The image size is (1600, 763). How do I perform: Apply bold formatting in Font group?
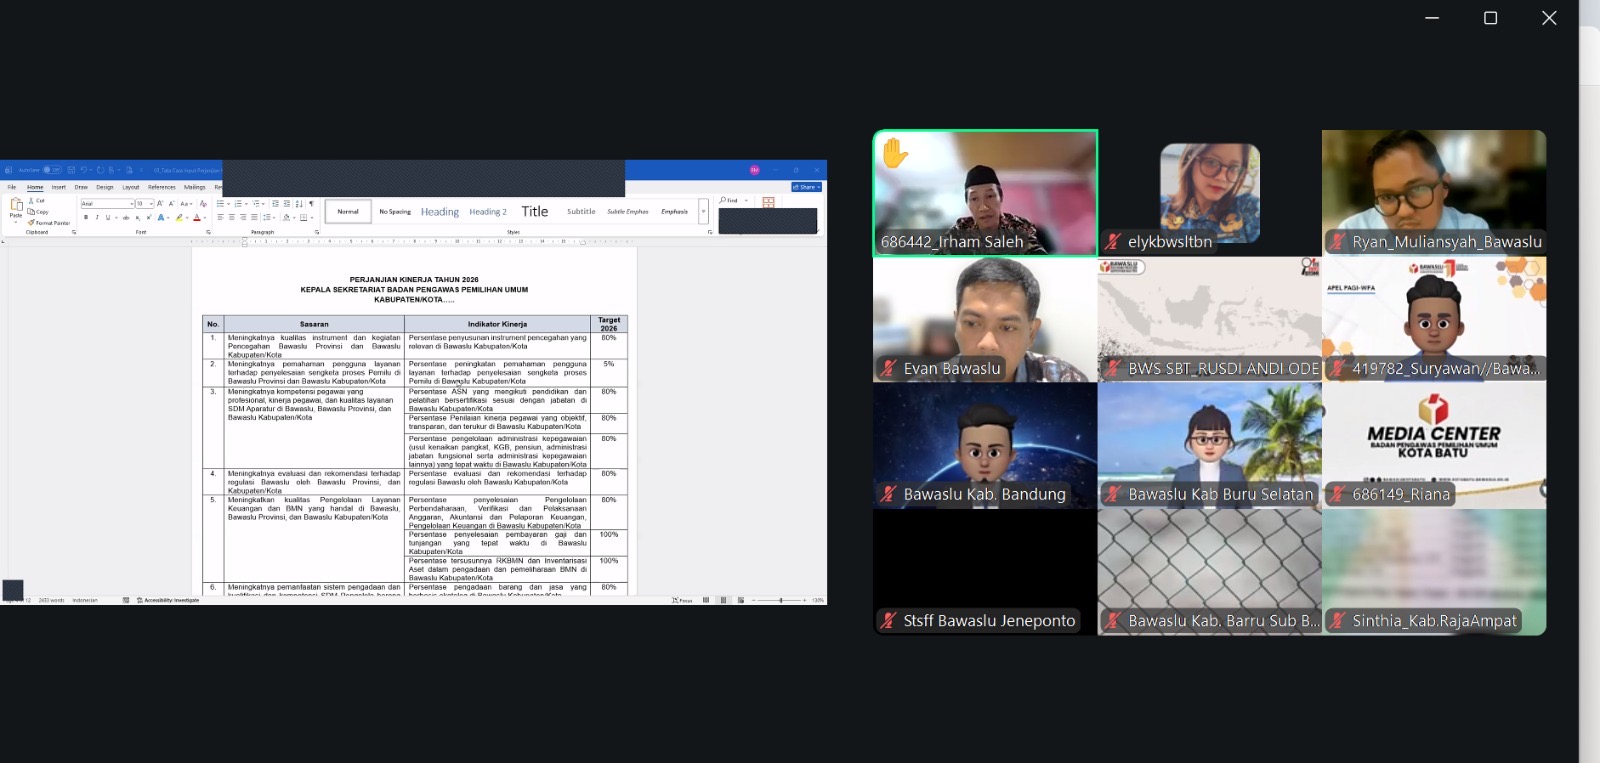click(x=86, y=217)
